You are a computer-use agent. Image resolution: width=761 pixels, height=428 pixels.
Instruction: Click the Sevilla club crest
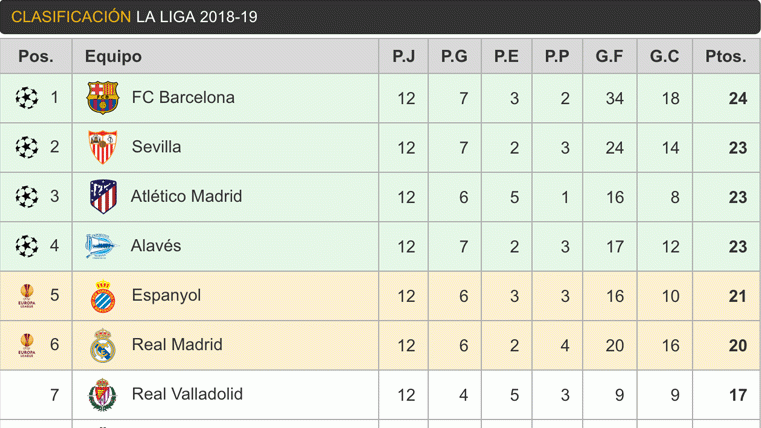[x=102, y=147]
